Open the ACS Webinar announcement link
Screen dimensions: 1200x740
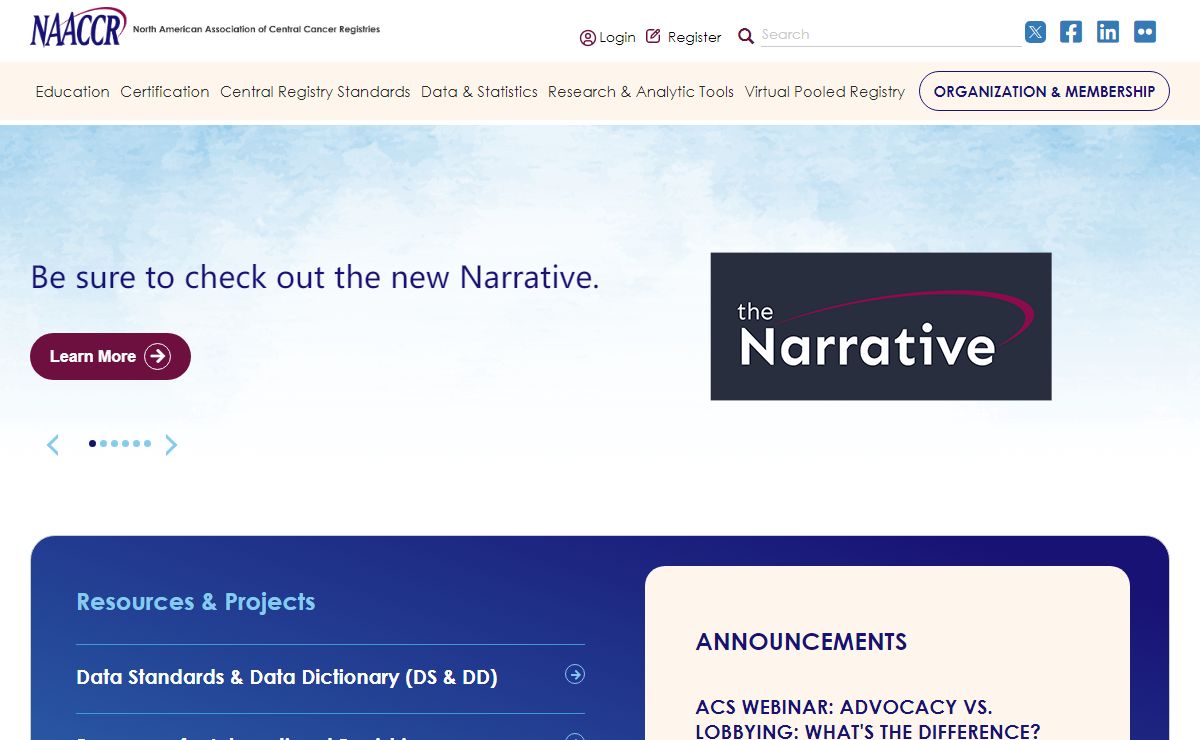point(868,719)
